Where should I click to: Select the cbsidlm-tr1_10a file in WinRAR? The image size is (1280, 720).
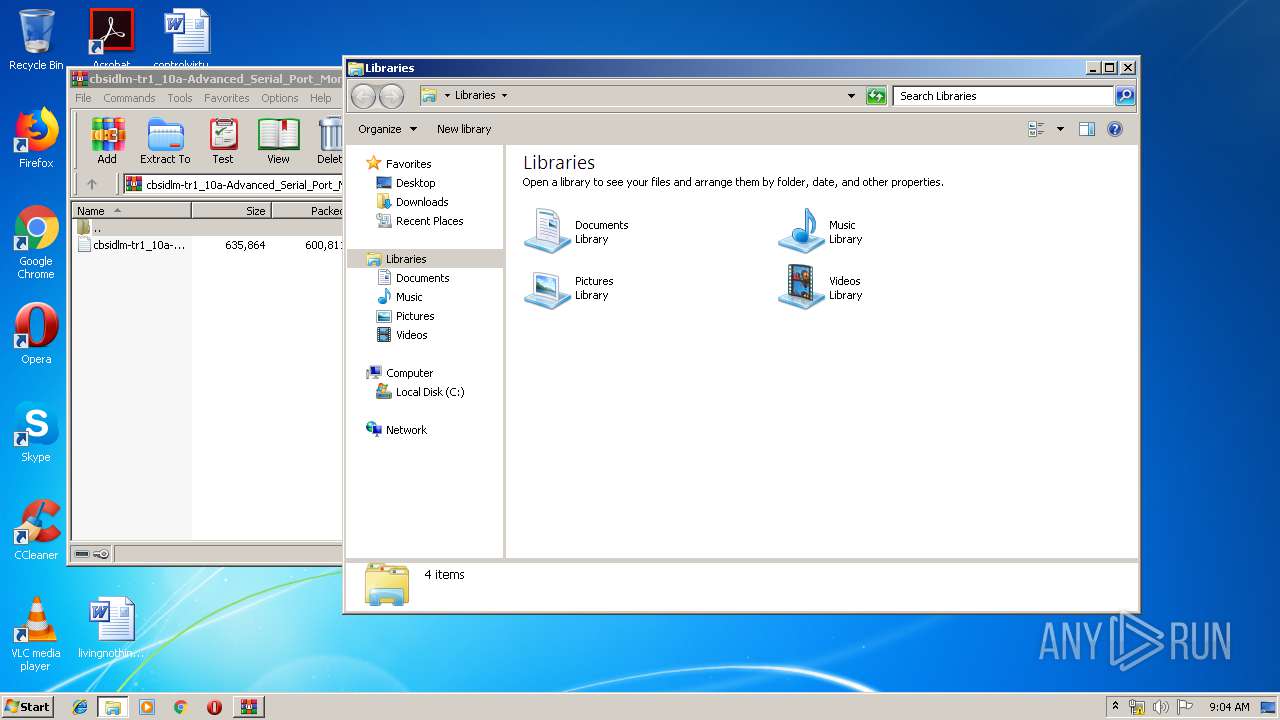click(132, 245)
